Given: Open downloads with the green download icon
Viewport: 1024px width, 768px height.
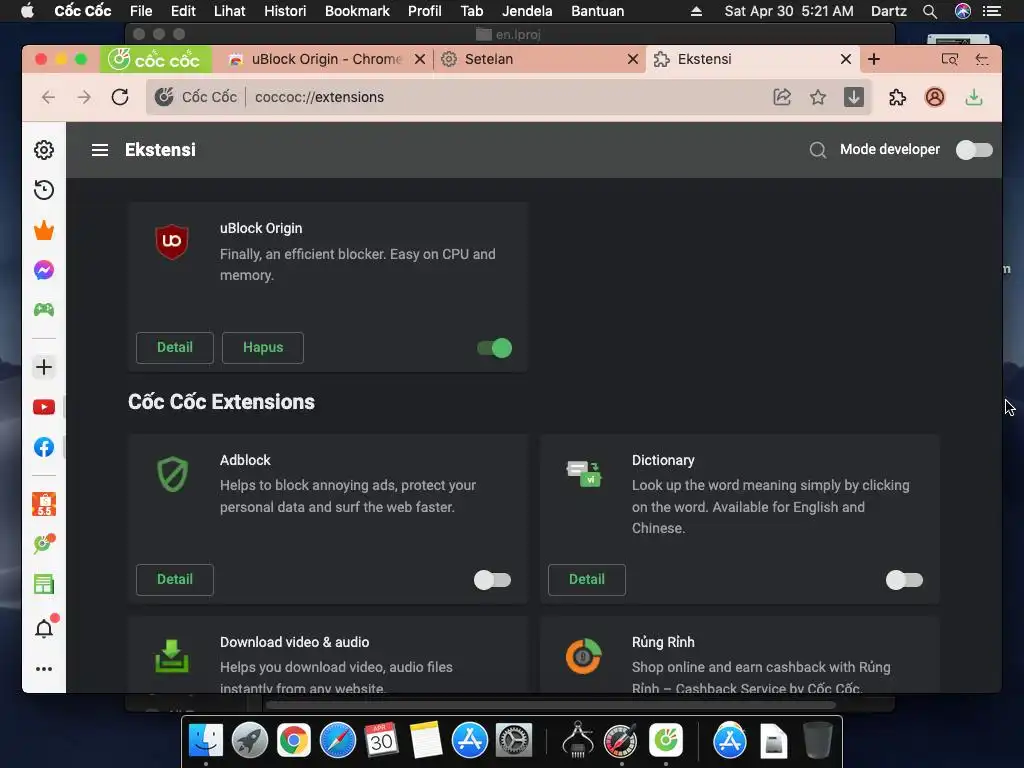Looking at the screenshot, I should click(974, 97).
